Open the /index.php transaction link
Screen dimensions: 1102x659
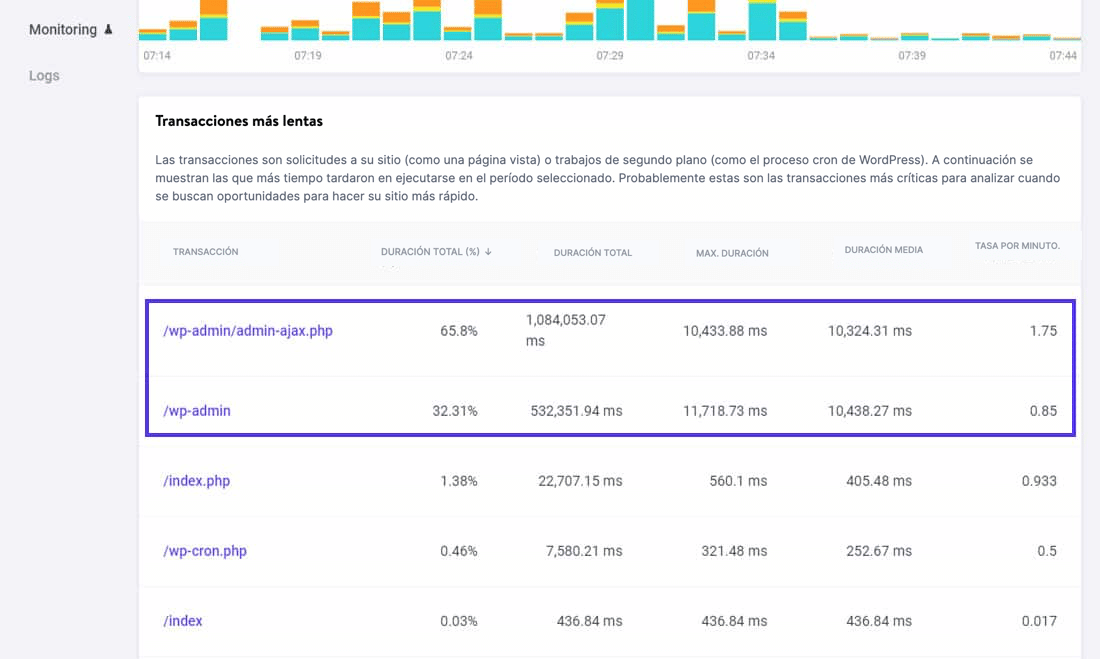coord(198,481)
